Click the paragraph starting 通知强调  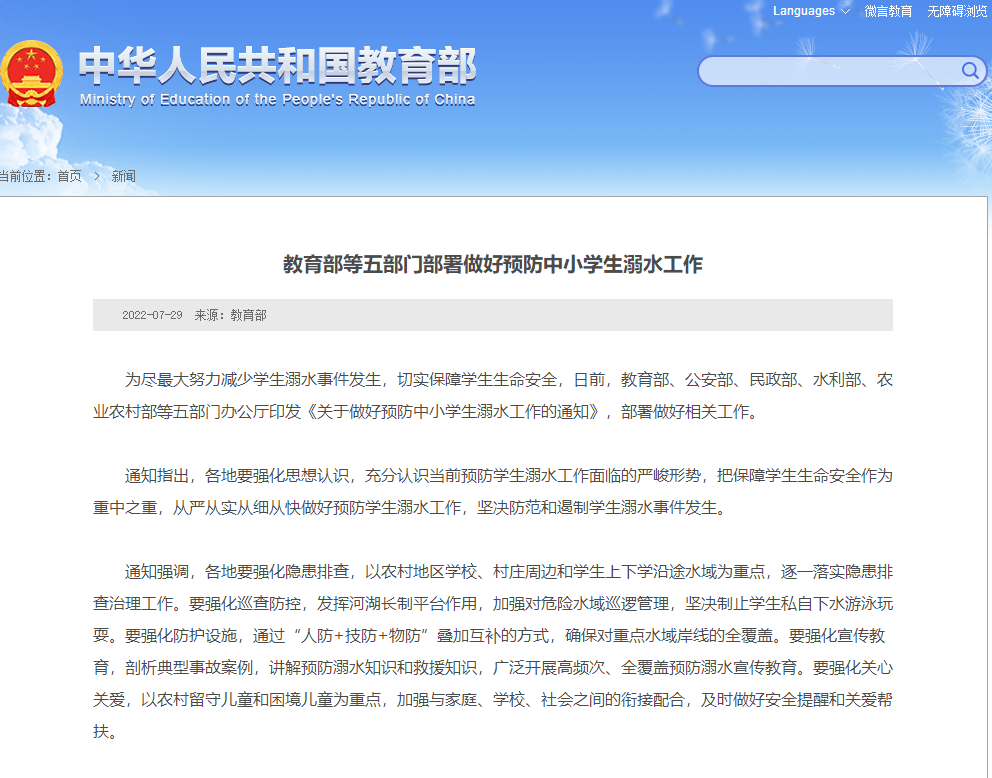tap(493, 651)
